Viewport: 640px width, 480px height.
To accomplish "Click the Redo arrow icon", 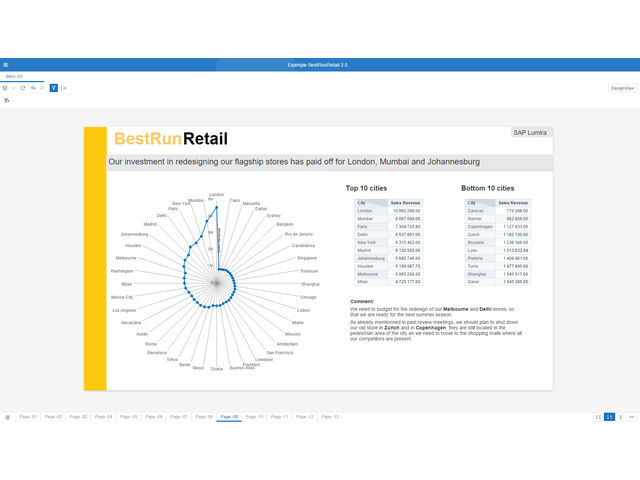I will tap(42, 88).
